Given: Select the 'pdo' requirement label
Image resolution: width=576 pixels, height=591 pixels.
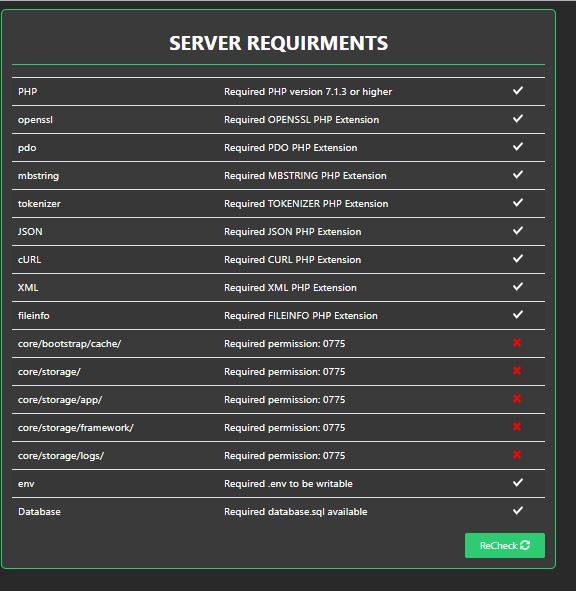Looking at the screenshot, I should point(27,148).
